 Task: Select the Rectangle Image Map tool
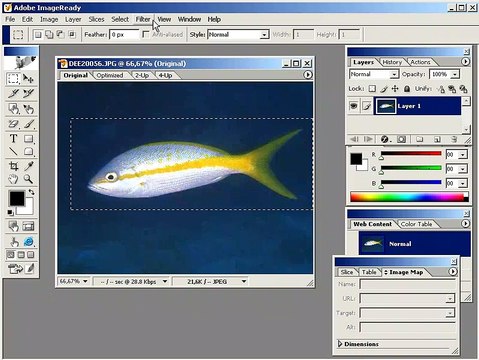[x=13, y=108]
